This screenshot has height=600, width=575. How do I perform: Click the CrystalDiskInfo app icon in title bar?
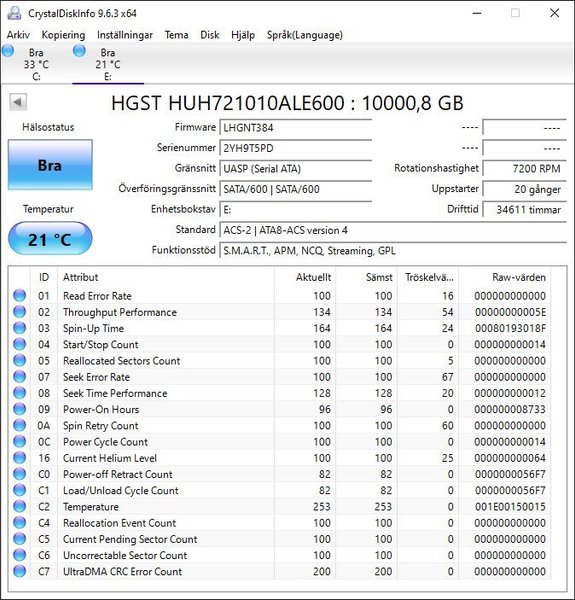(x=15, y=13)
